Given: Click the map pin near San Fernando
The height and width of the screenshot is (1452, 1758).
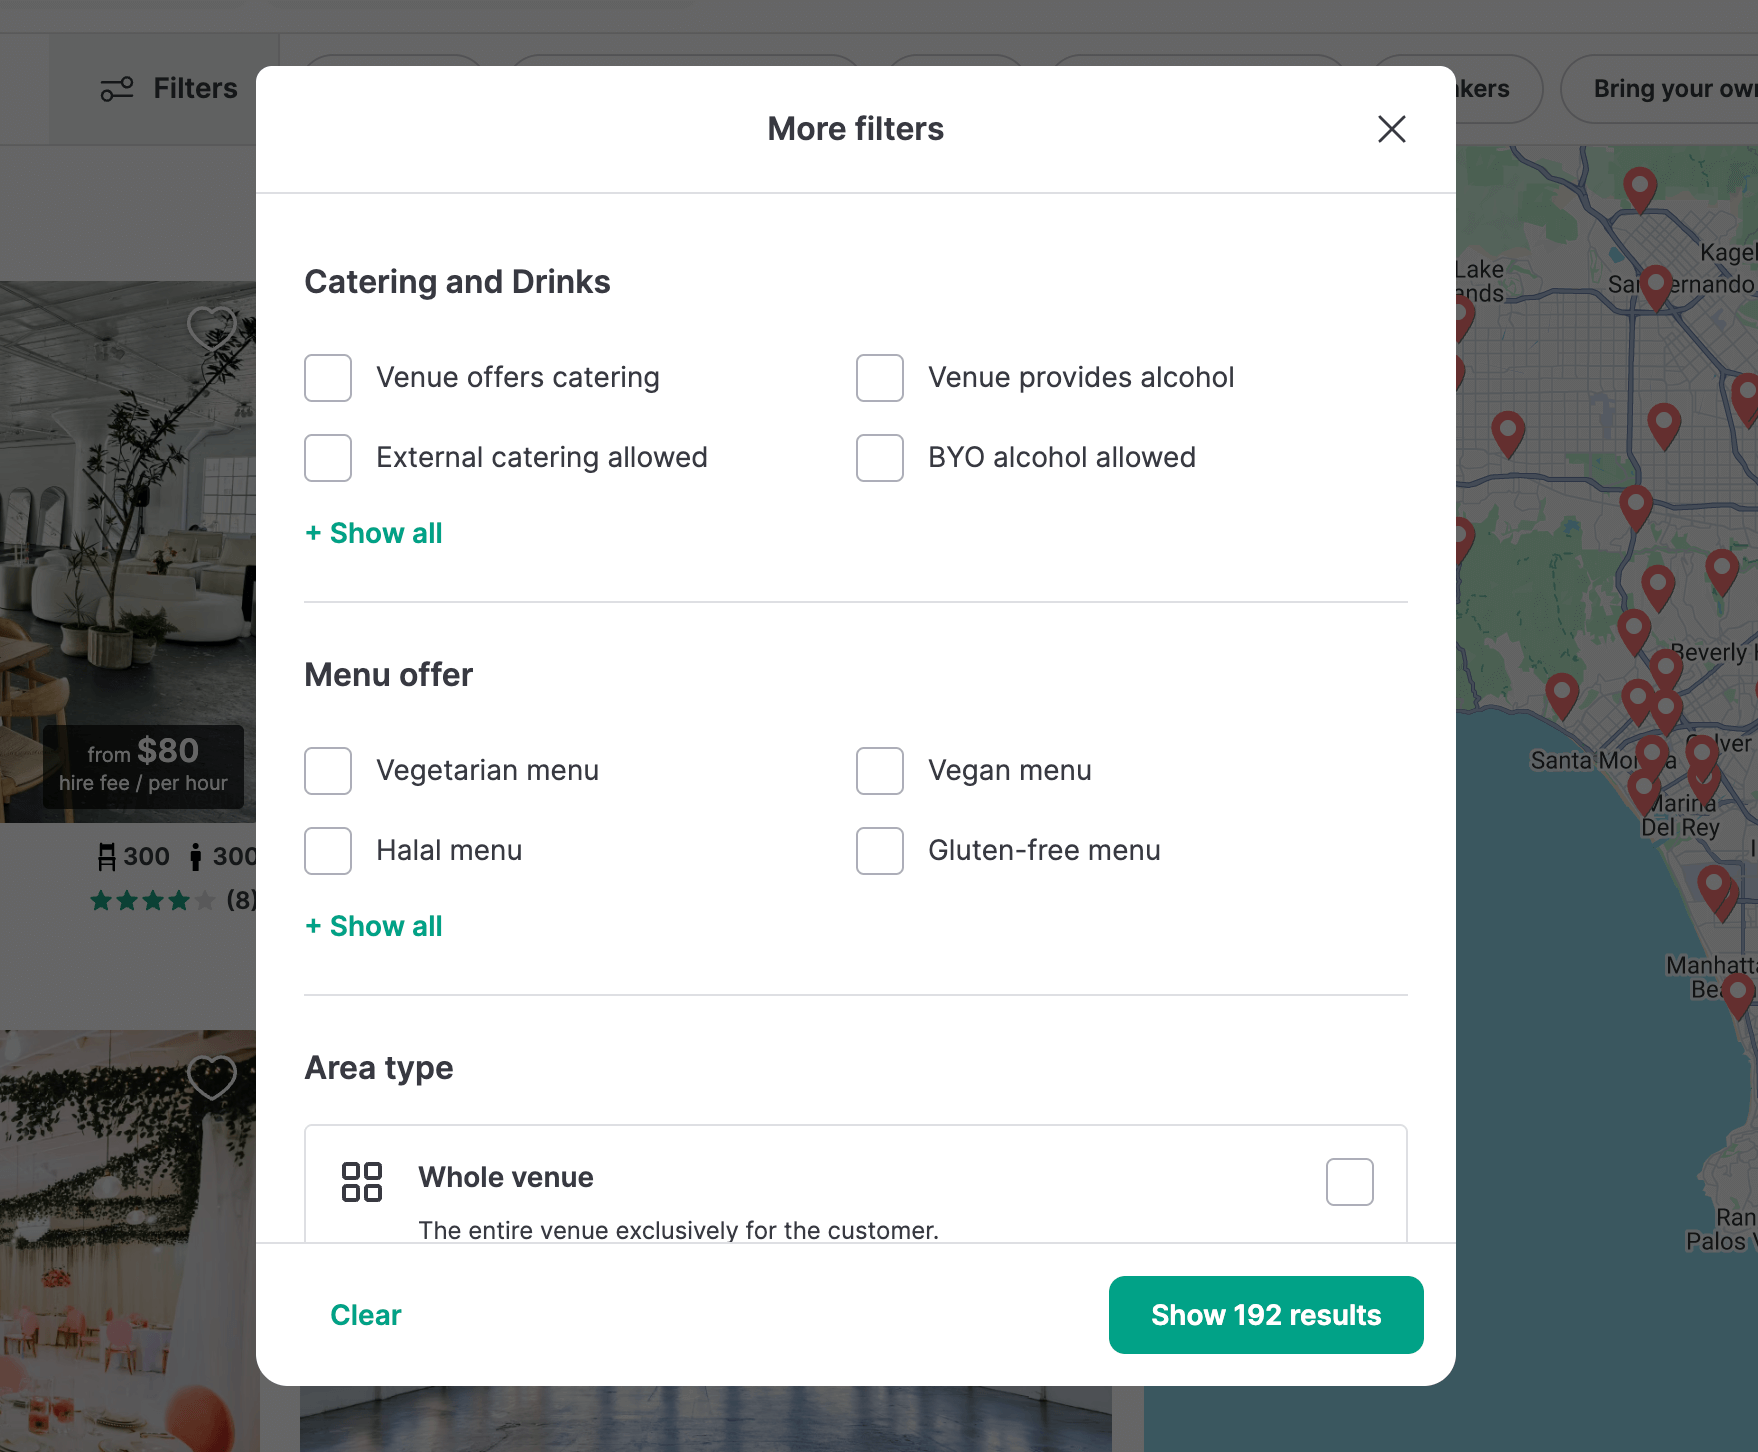Looking at the screenshot, I should pyautogui.click(x=1656, y=286).
